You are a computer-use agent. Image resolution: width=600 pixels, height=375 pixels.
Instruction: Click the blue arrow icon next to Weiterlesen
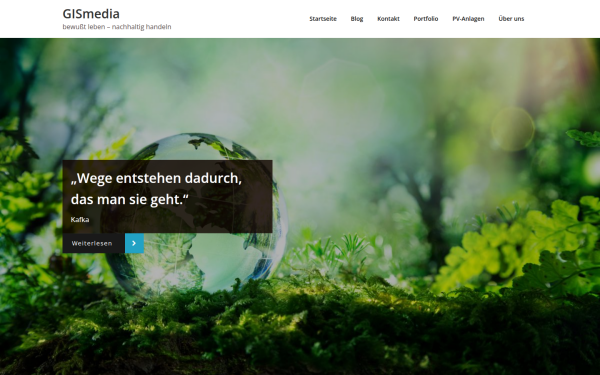pyautogui.click(x=134, y=243)
